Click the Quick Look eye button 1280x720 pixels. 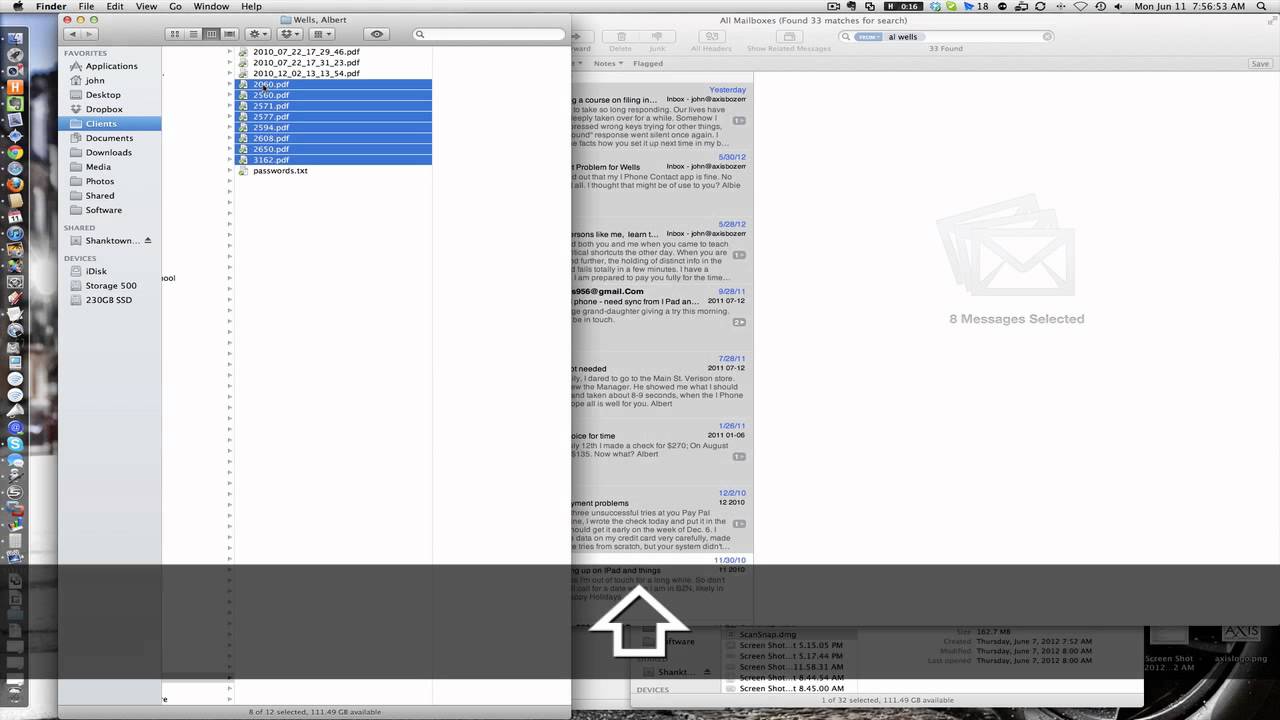point(377,34)
